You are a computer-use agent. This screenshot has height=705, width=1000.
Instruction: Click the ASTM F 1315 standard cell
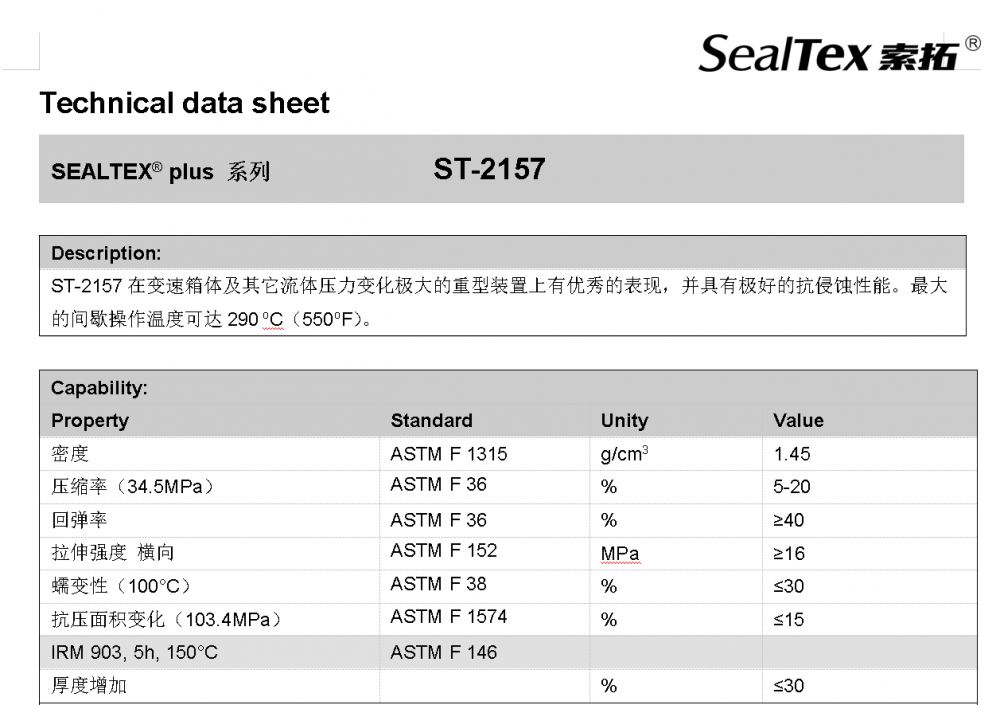point(449,454)
